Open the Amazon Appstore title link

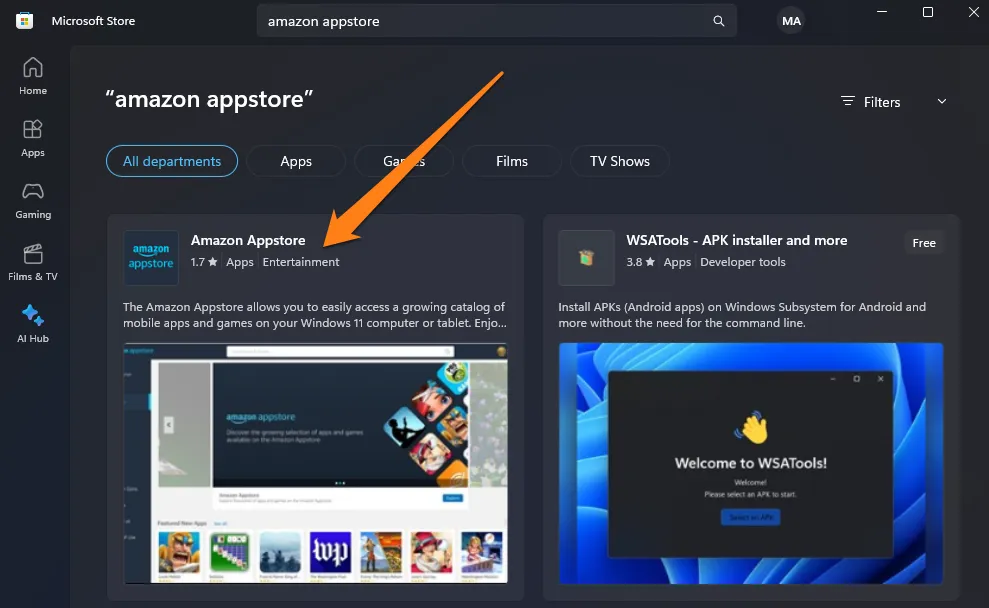(248, 240)
